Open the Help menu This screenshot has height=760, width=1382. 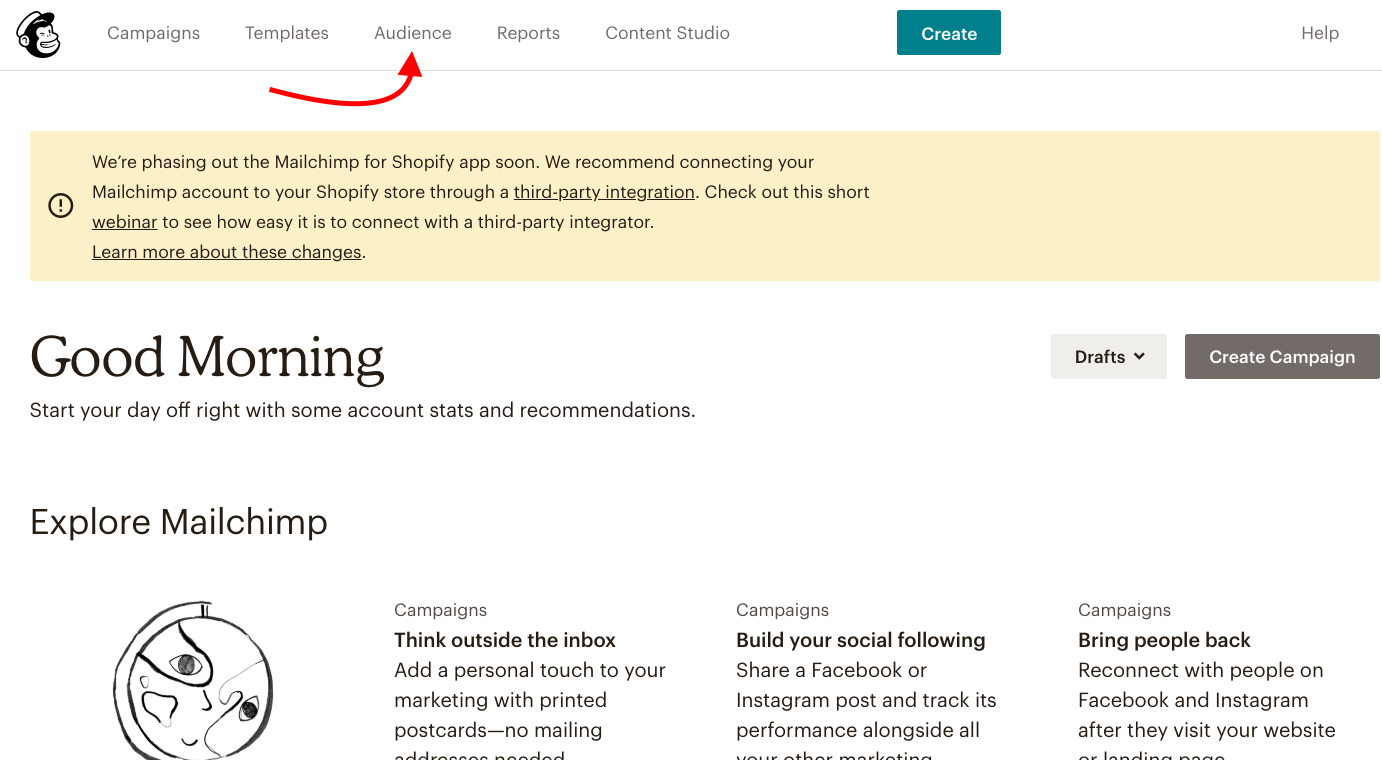click(x=1320, y=33)
